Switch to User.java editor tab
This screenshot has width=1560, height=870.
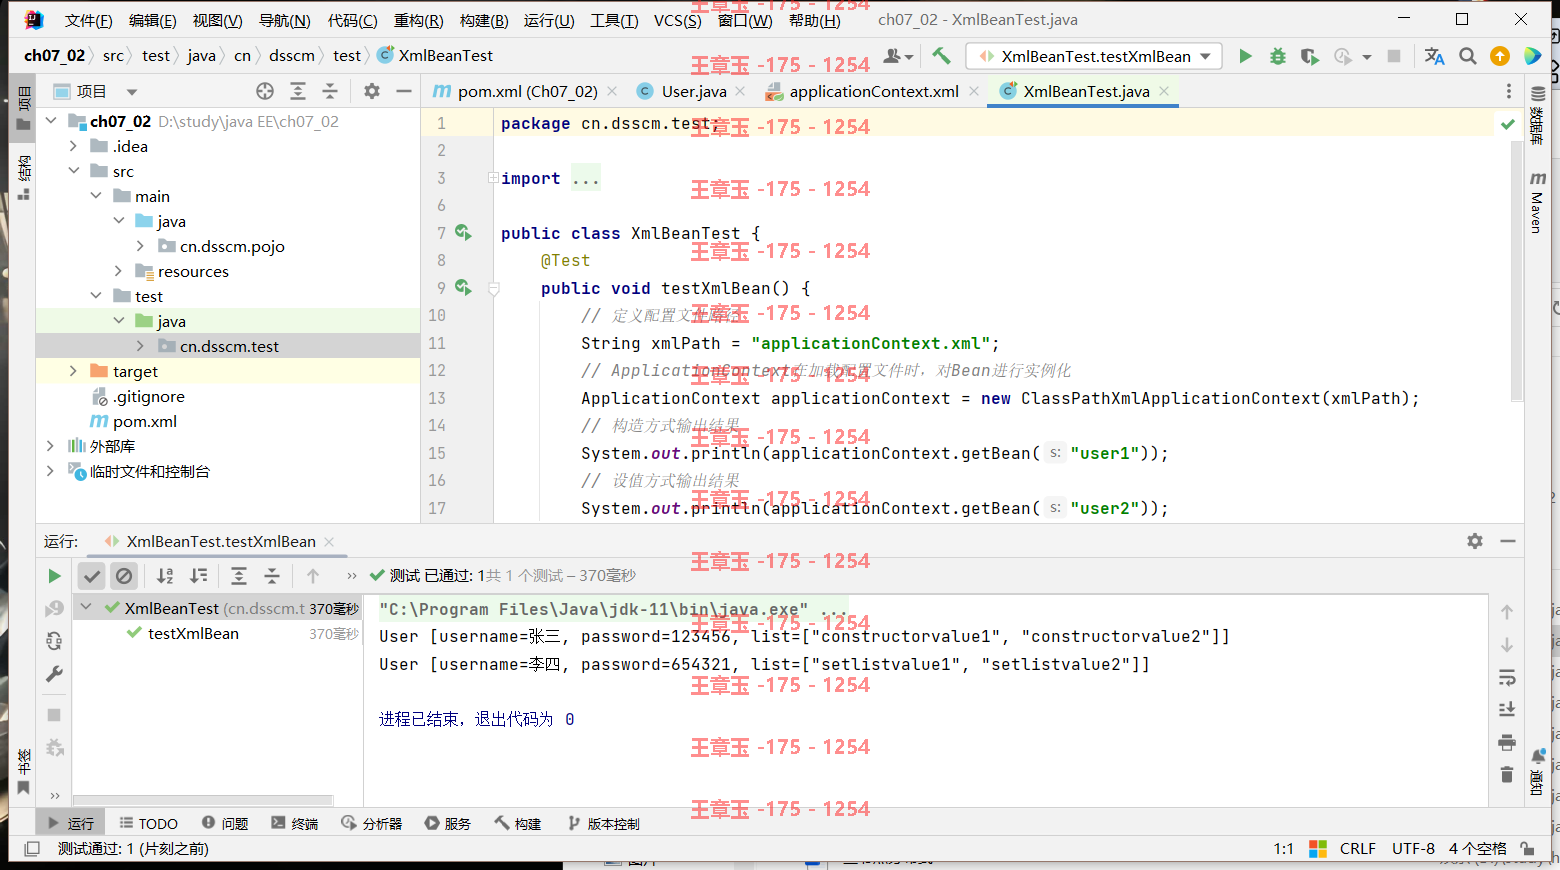(x=694, y=91)
